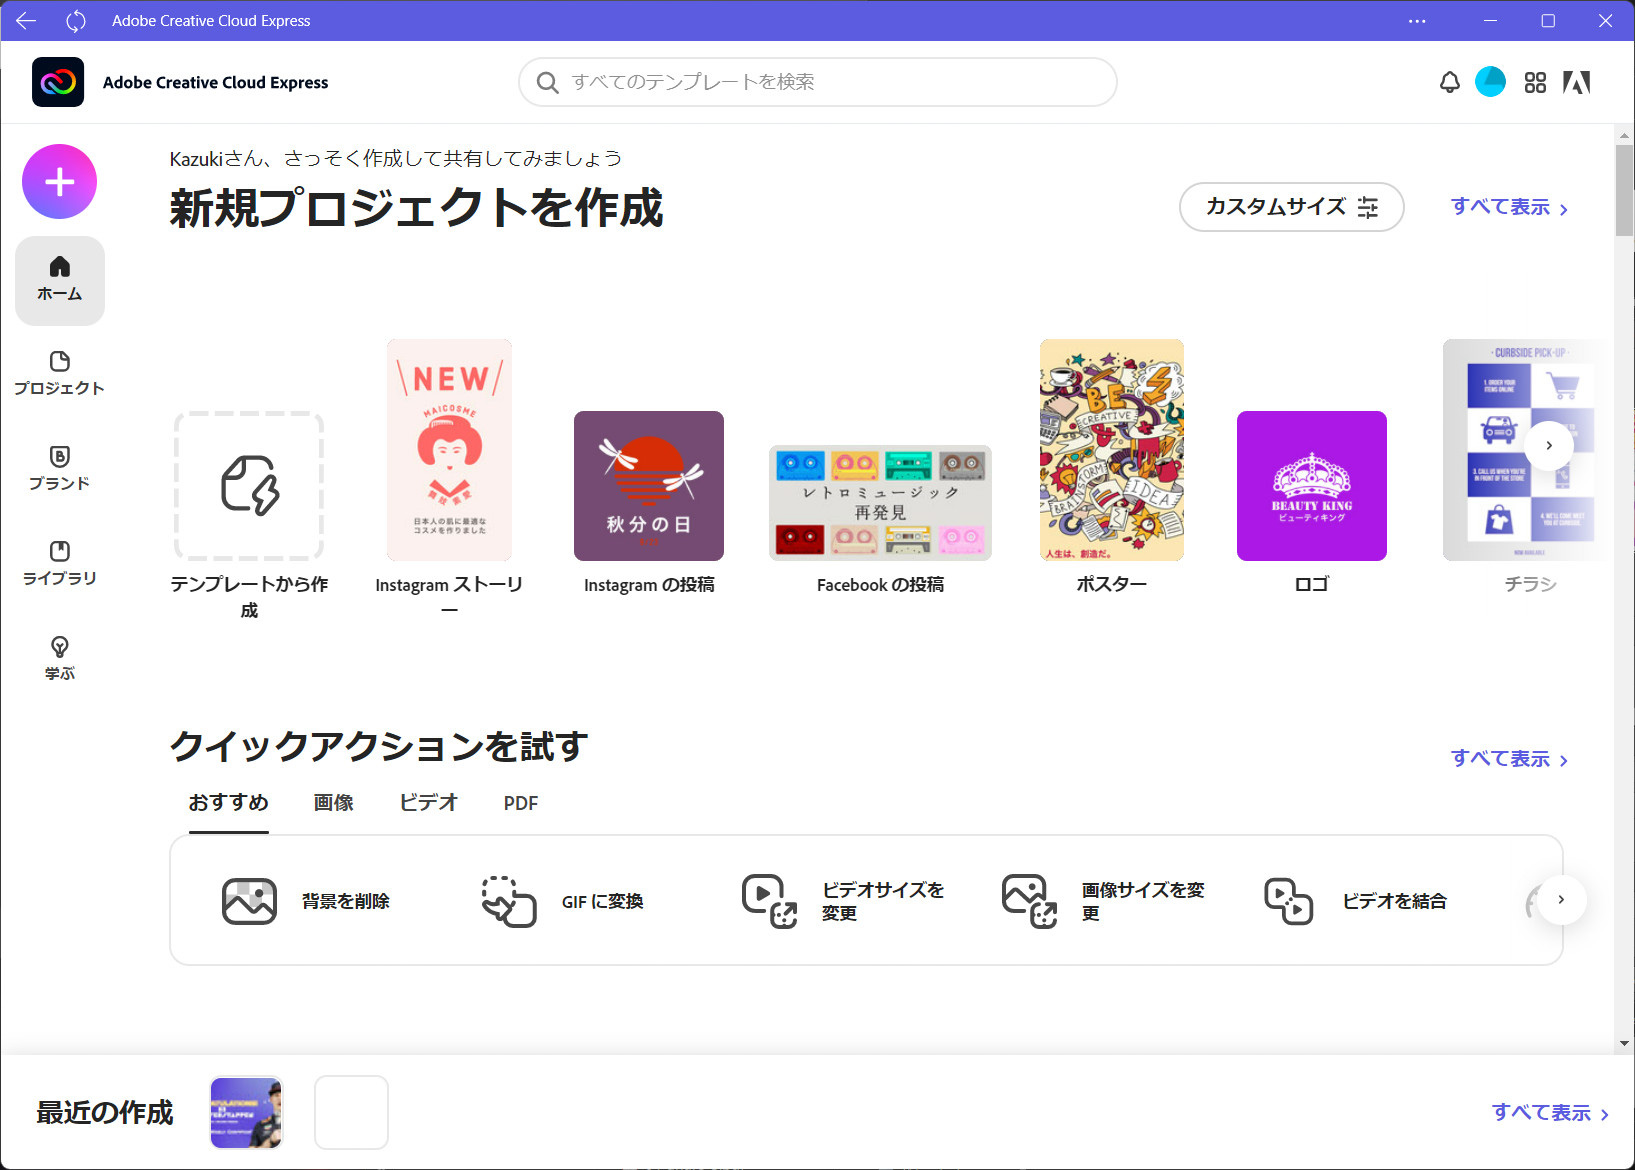
Task: Open the apps grid icon
Action: coord(1535,82)
